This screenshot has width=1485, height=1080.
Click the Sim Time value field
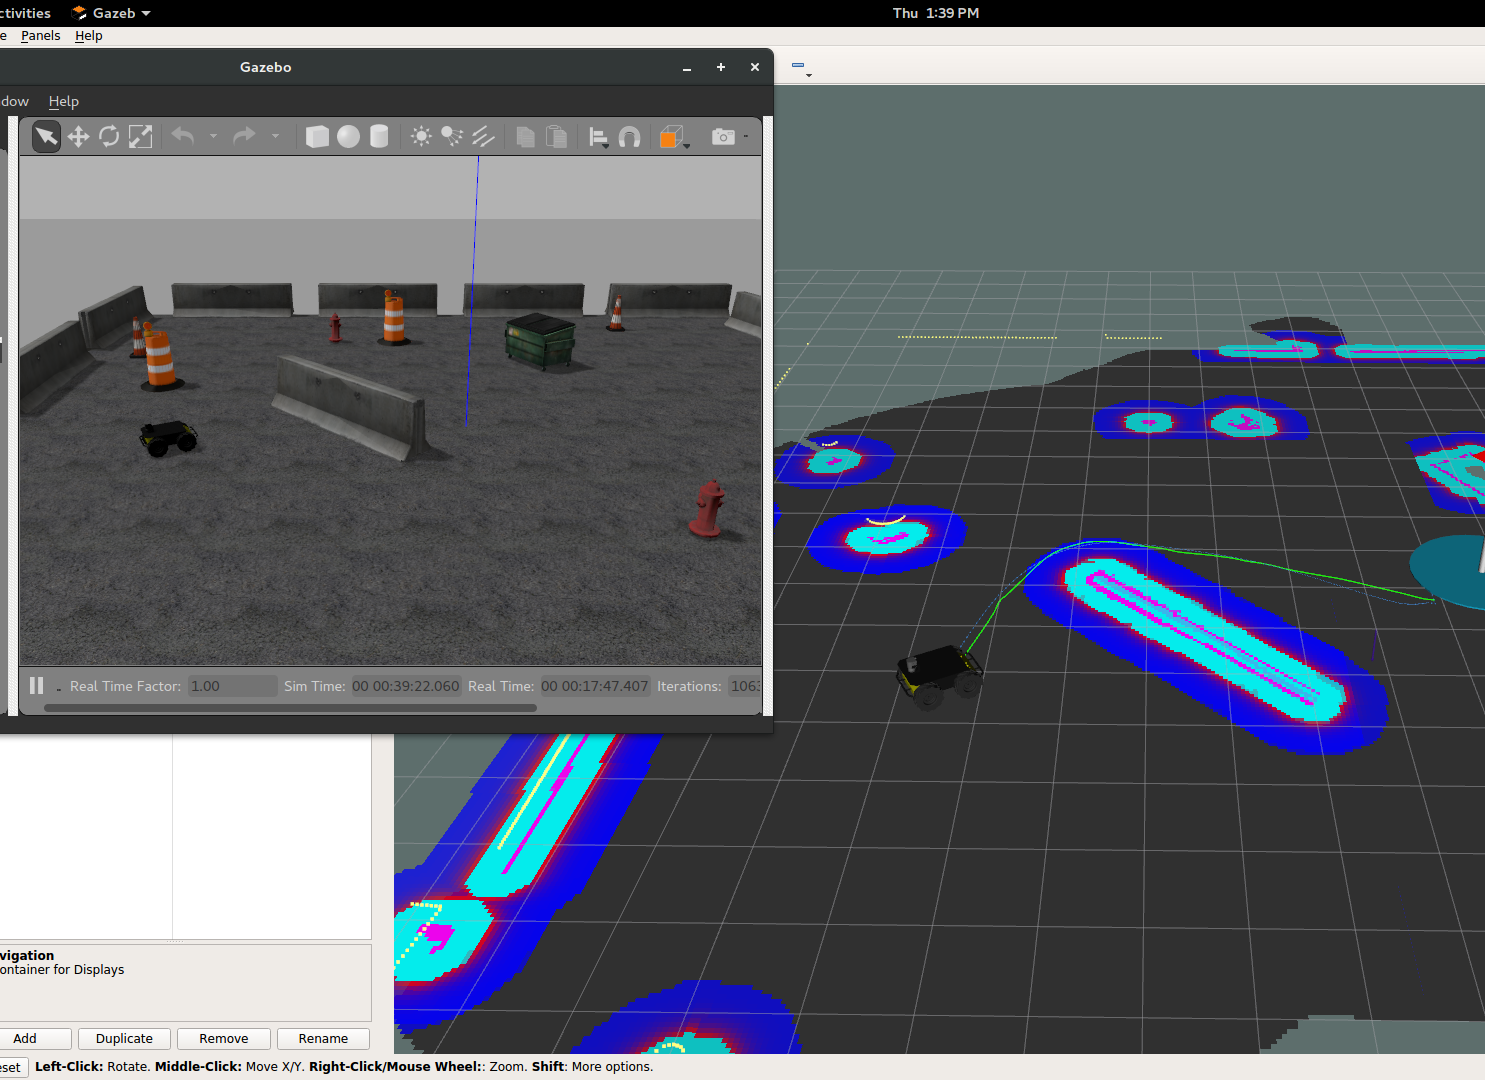tap(406, 686)
